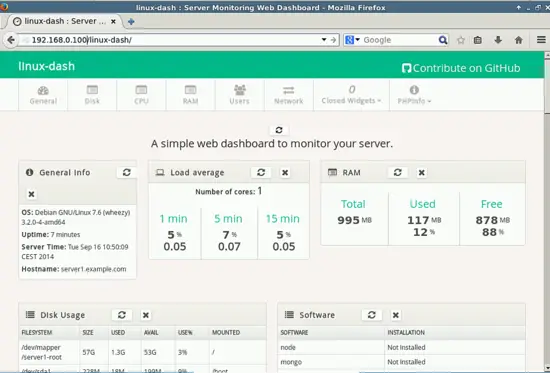Open a new tab with the plus button
550x373 pixels.
131,21
